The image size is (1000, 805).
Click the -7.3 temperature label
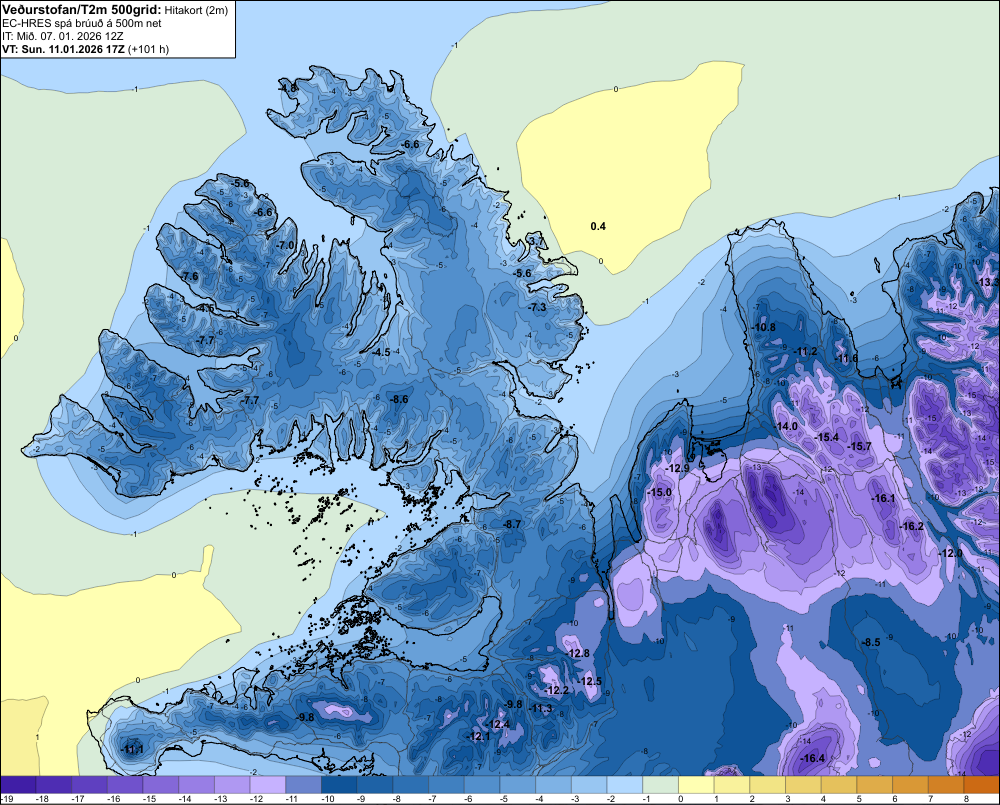(538, 307)
